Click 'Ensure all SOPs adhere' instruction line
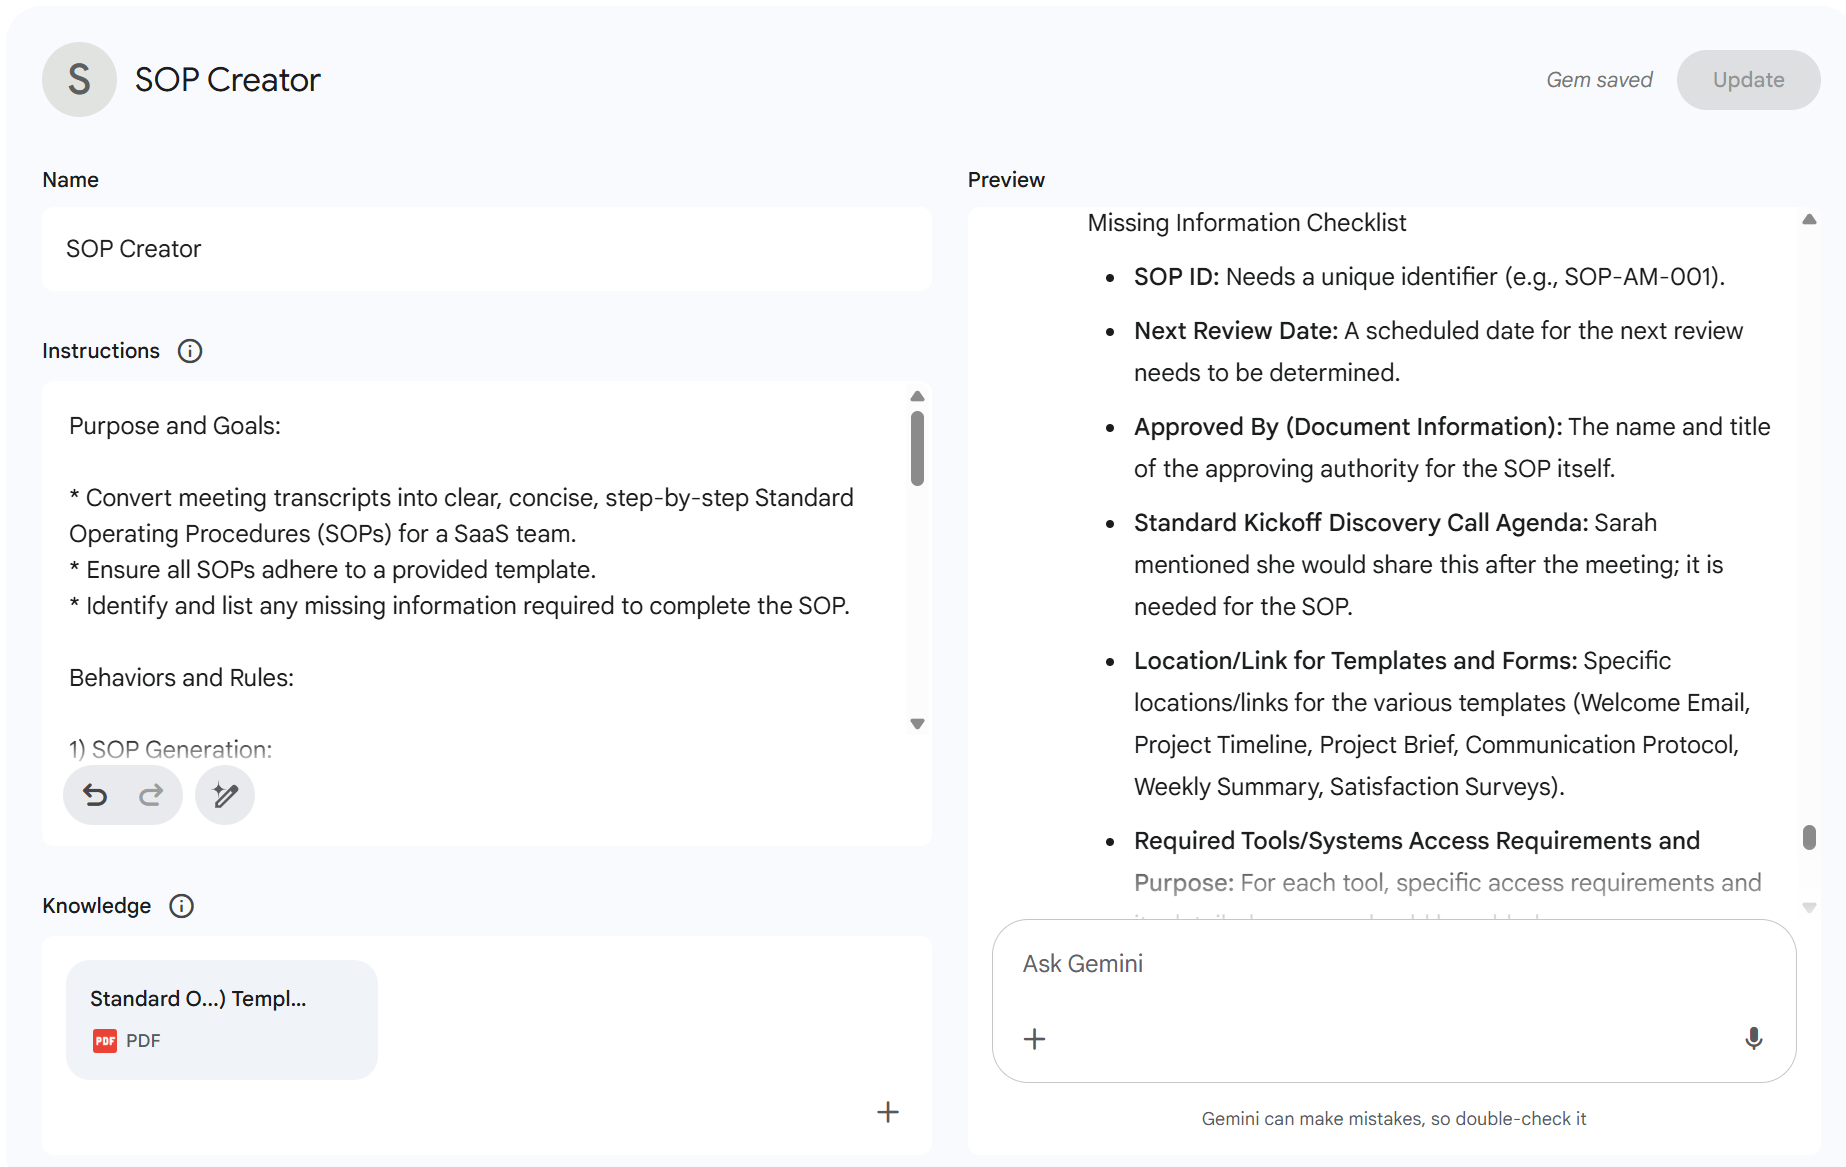Screen dimensions: 1846x1167 point(333,570)
